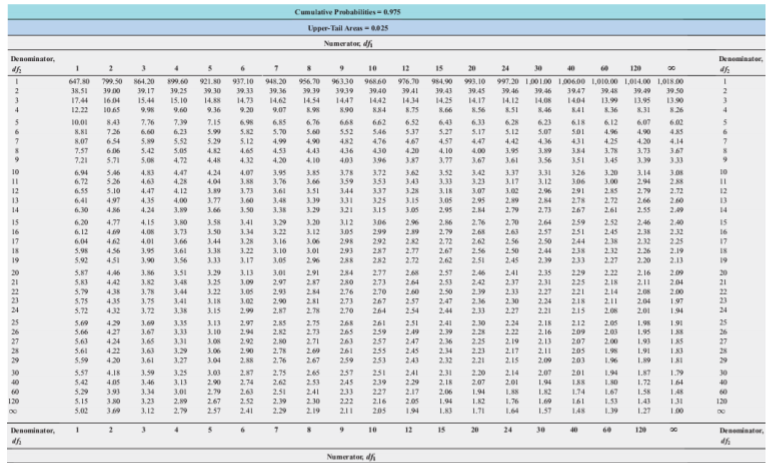Click the value 6.20 in row 15

coord(81,222)
